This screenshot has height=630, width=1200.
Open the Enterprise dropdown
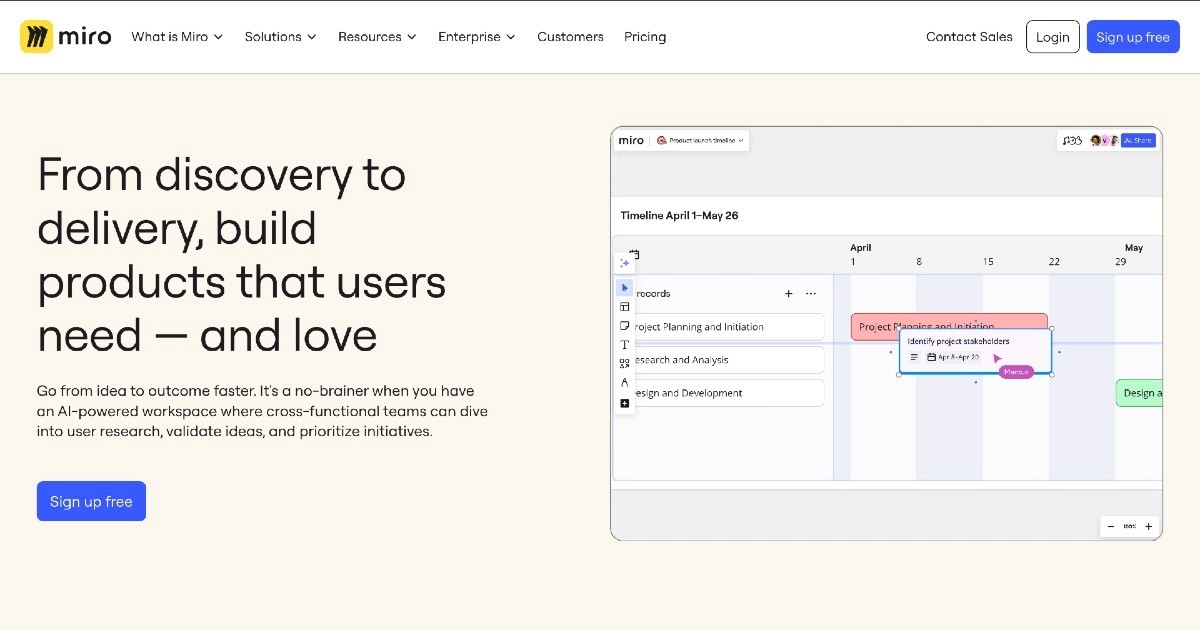476,37
